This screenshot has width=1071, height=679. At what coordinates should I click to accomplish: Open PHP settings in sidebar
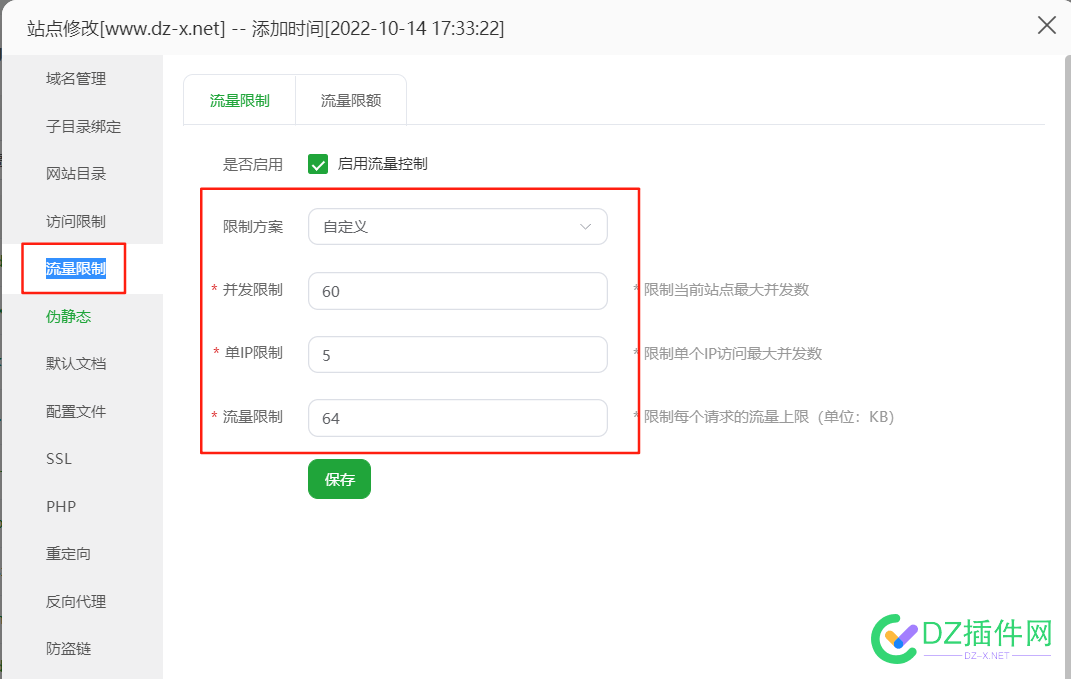[61, 506]
